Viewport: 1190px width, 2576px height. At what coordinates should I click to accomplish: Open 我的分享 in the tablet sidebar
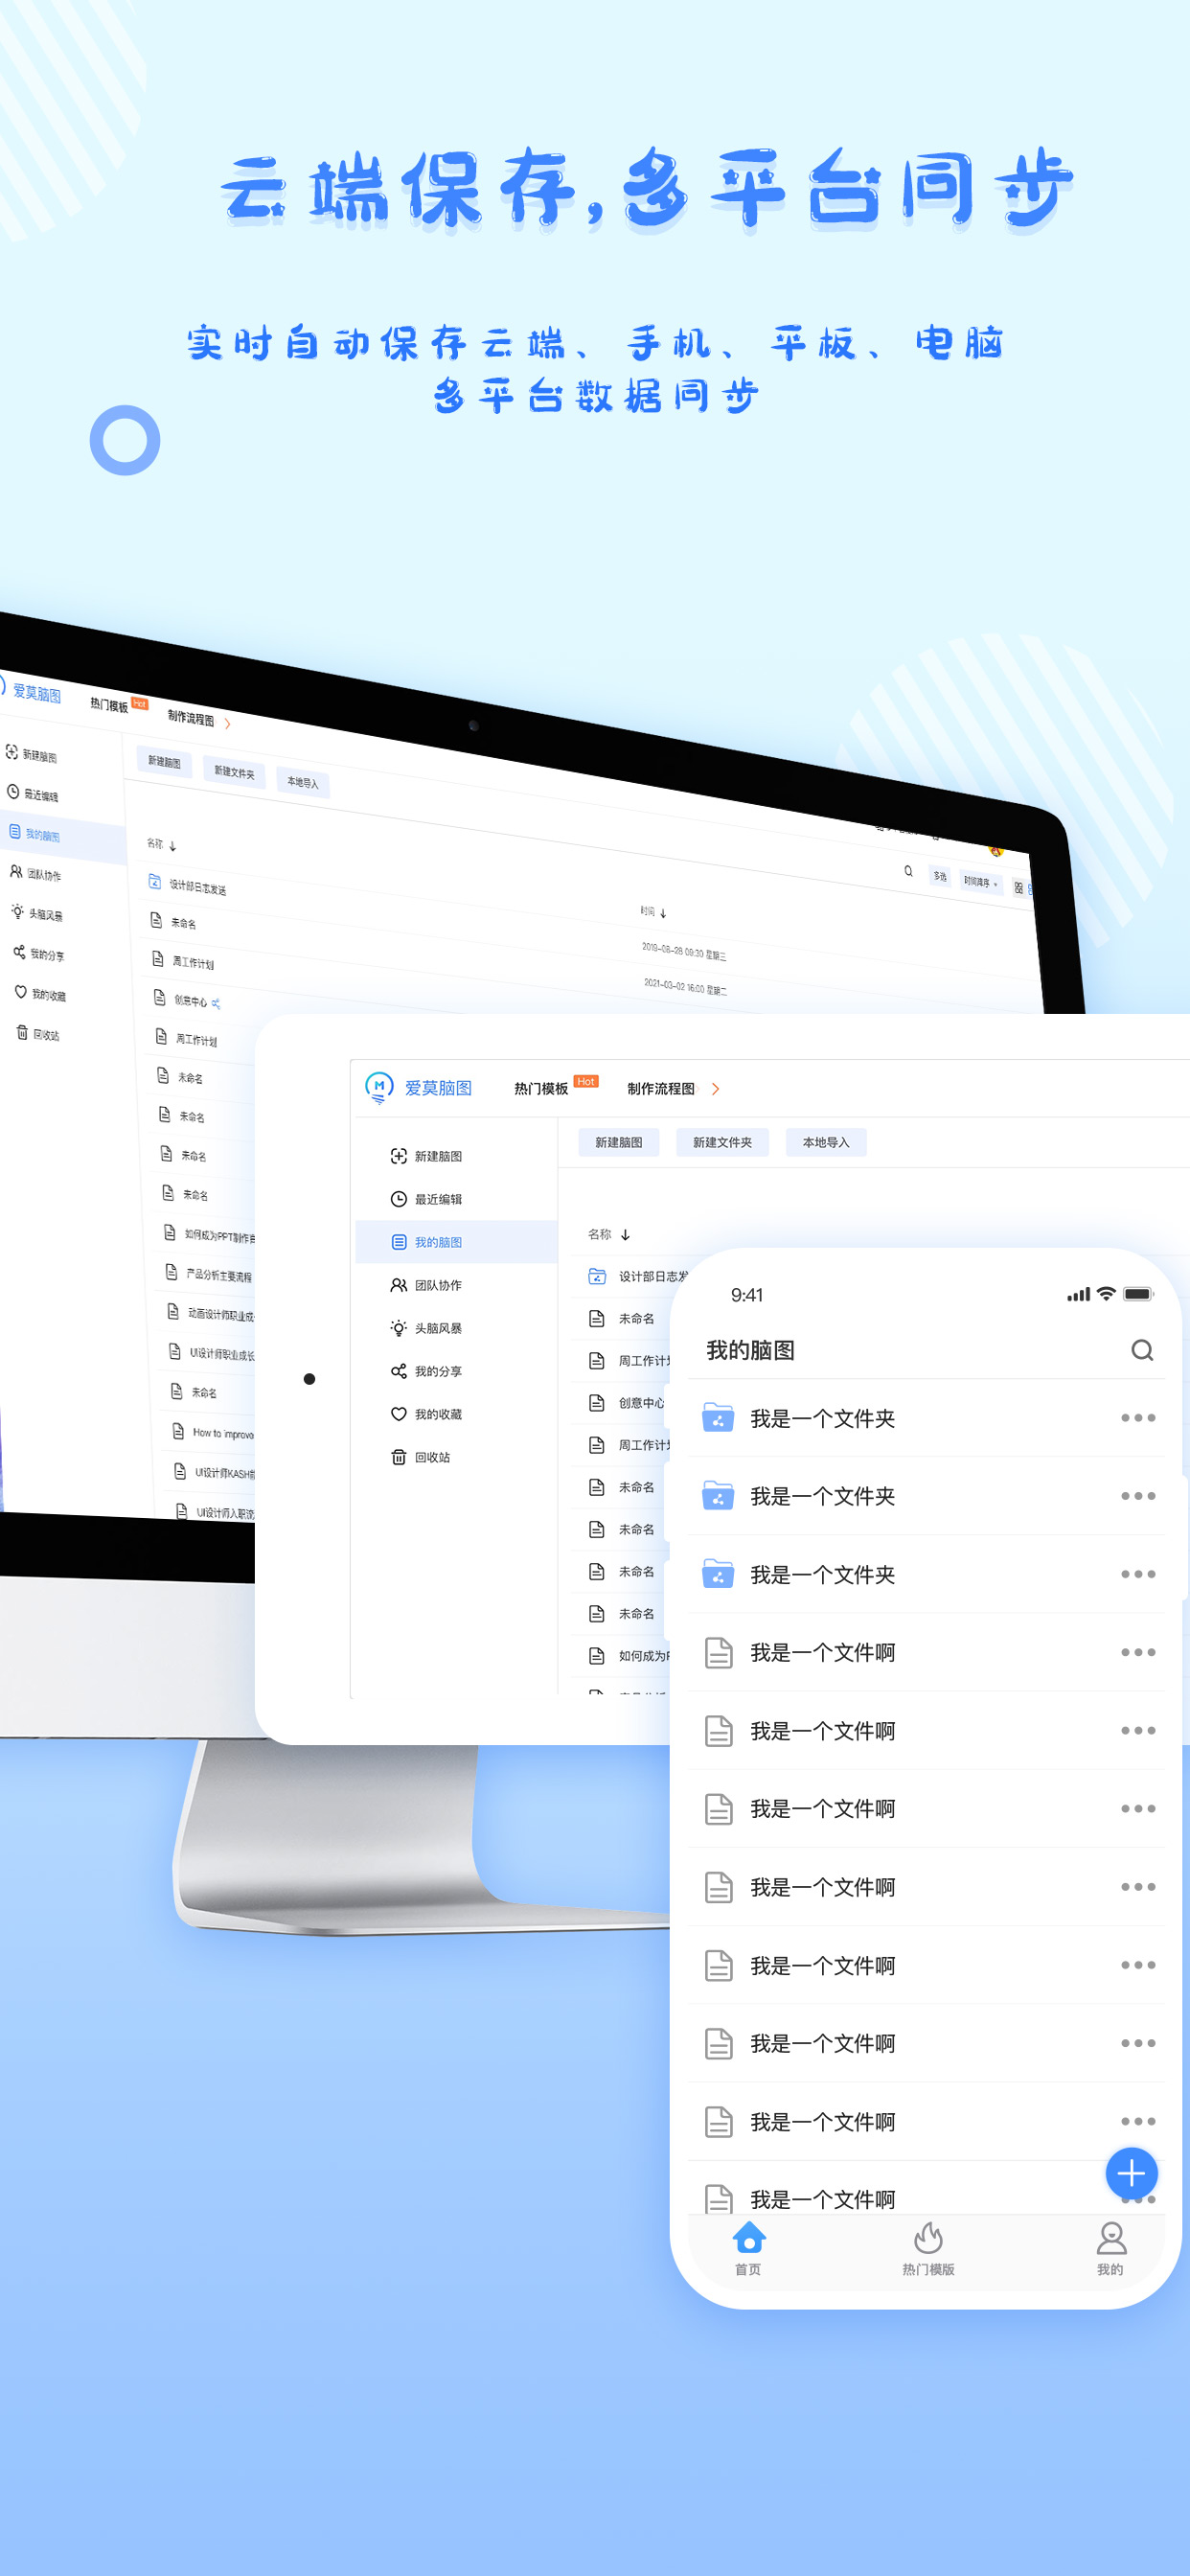(x=427, y=1371)
